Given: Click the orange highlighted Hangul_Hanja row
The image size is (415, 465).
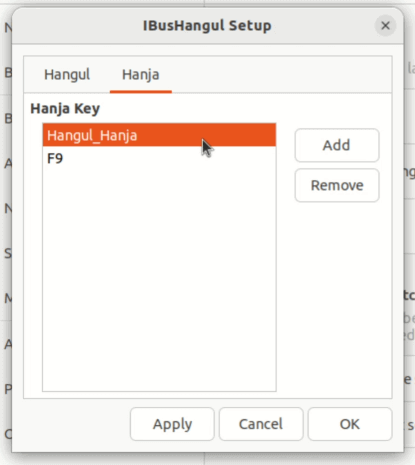Looking at the screenshot, I should [159, 135].
